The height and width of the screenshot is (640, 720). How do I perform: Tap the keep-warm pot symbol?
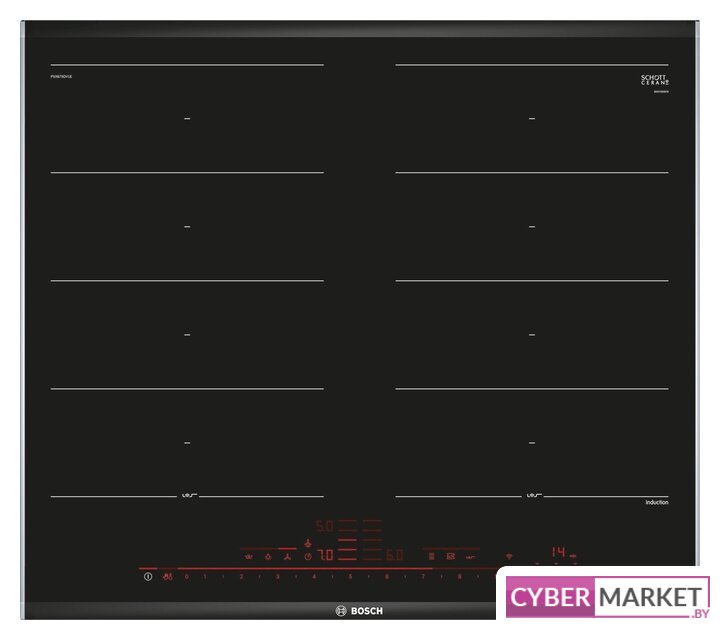coord(249,556)
